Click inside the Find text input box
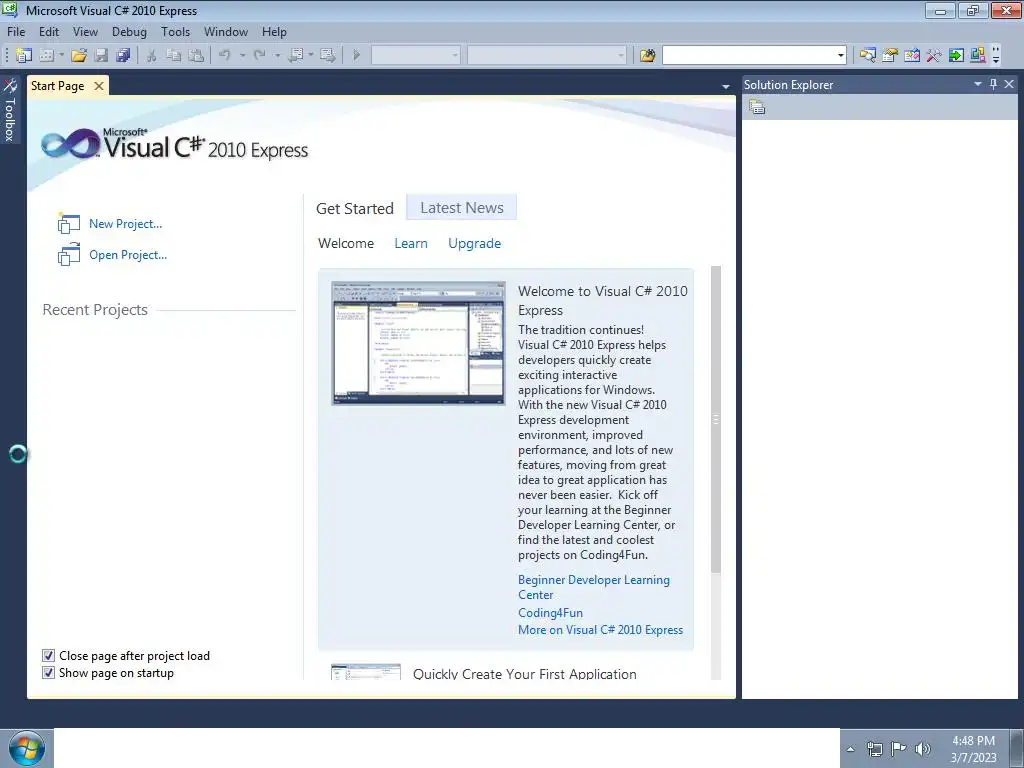This screenshot has width=1024, height=768. (x=748, y=56)
